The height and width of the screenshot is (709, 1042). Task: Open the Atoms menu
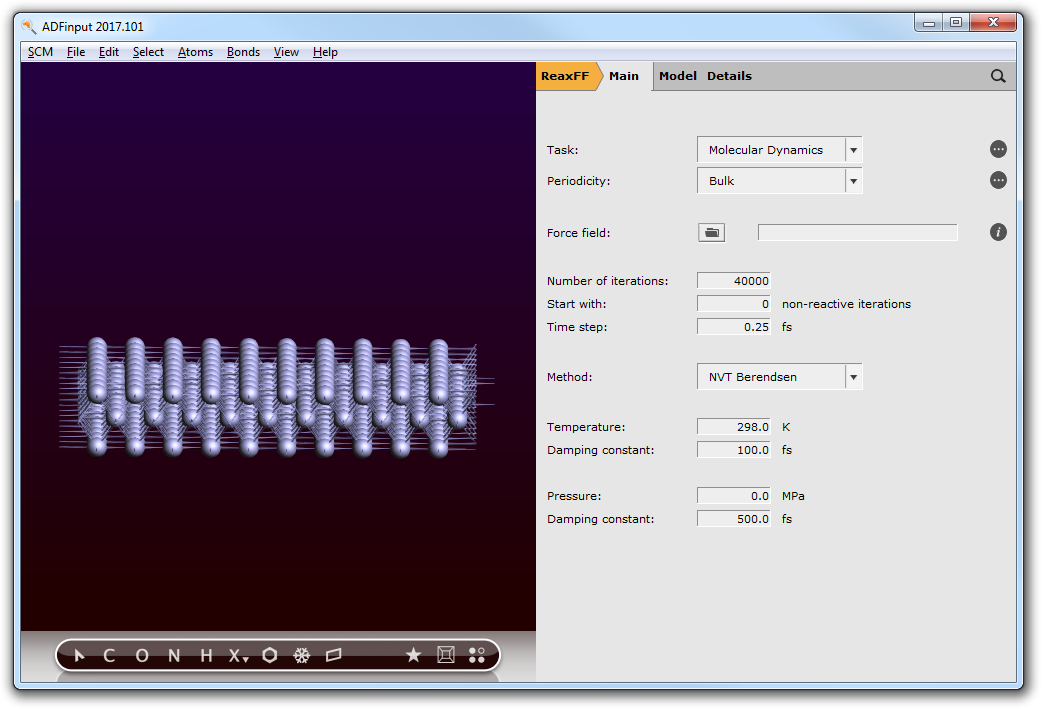click(195, 52)
